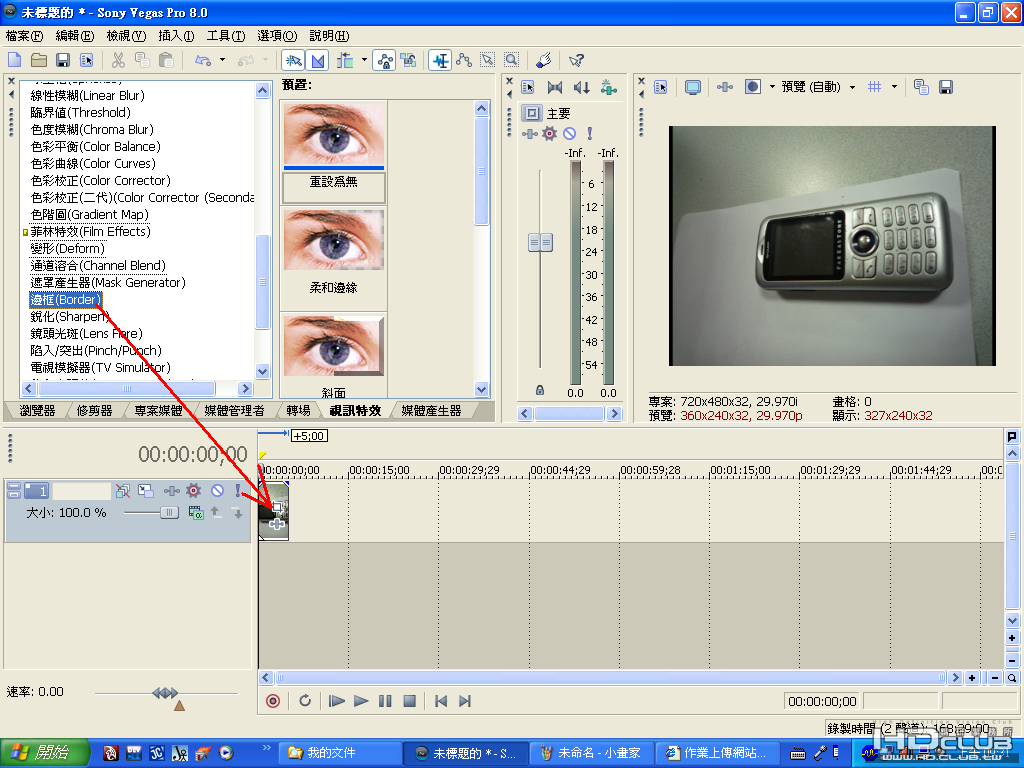Click the Record button in transport bar

click(273, 701)
